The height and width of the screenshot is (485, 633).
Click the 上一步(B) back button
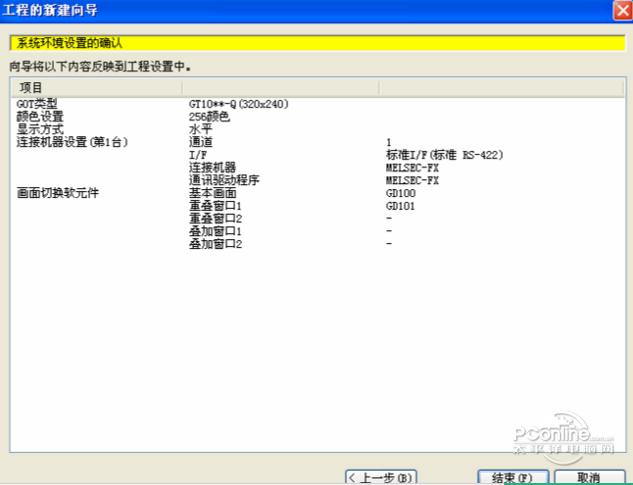pos(381,477)
